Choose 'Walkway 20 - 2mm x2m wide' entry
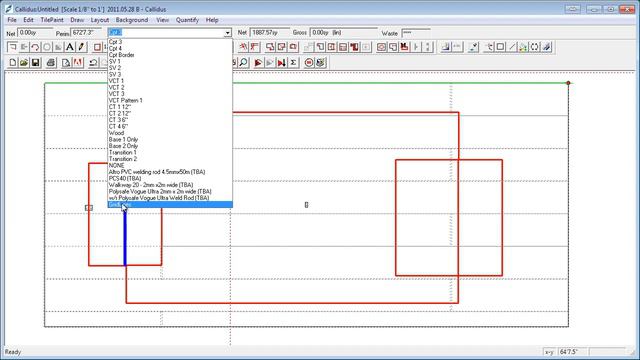Viewport: 640px width, 360px height. 170,185
